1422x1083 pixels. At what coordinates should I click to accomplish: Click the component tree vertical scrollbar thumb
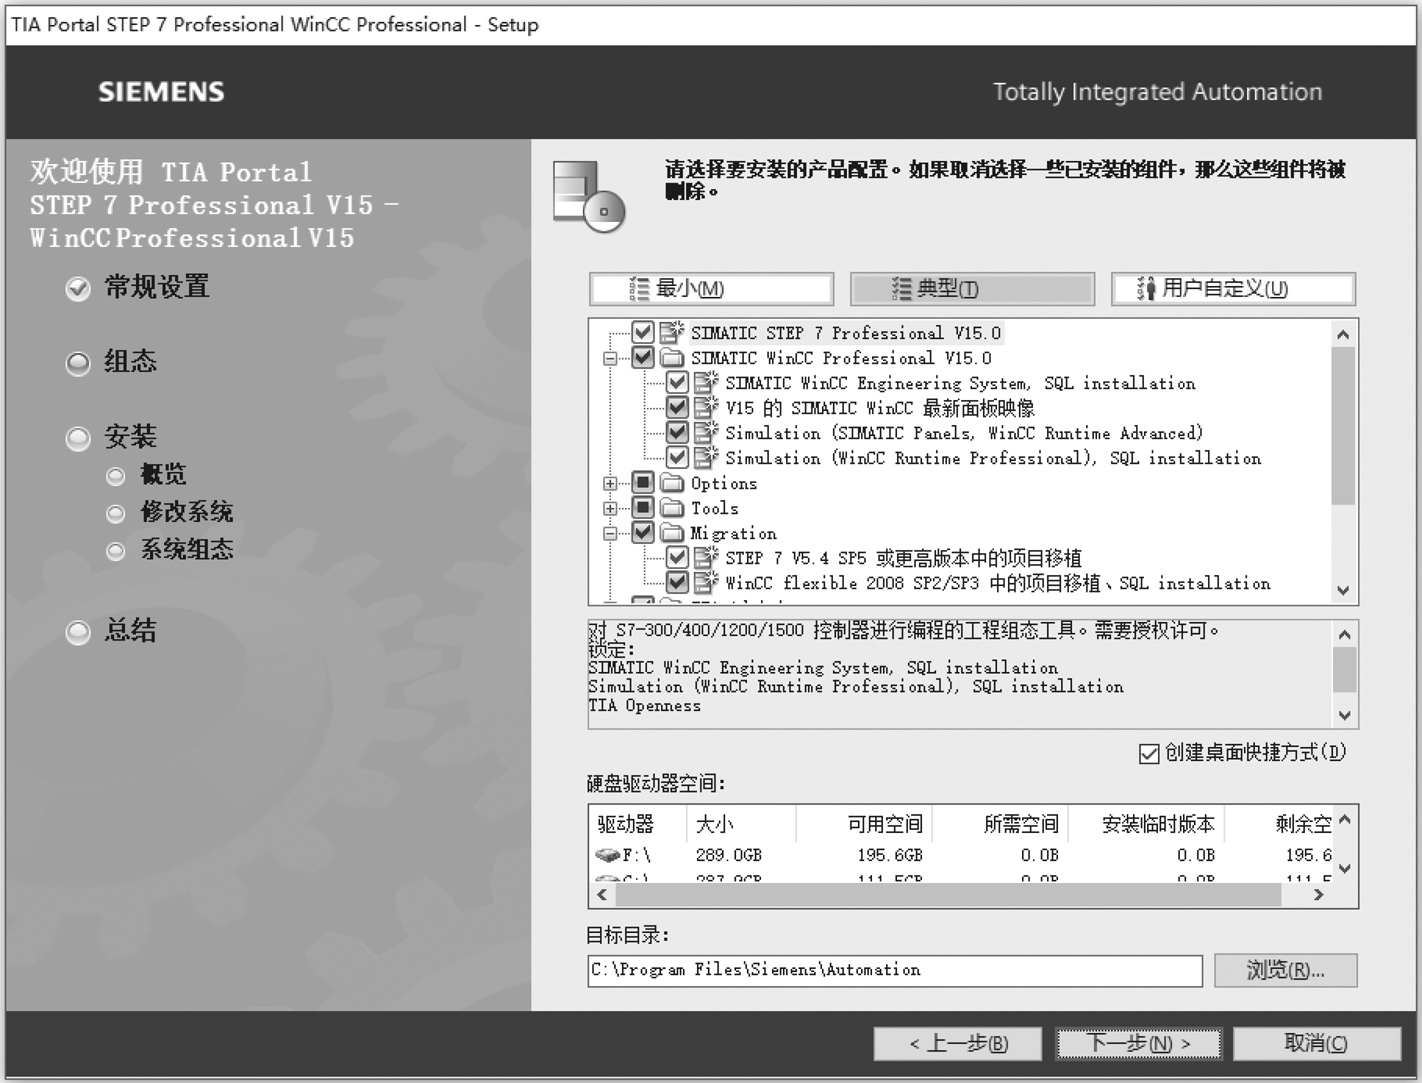pyautogui.click(x=1343, y=428)
